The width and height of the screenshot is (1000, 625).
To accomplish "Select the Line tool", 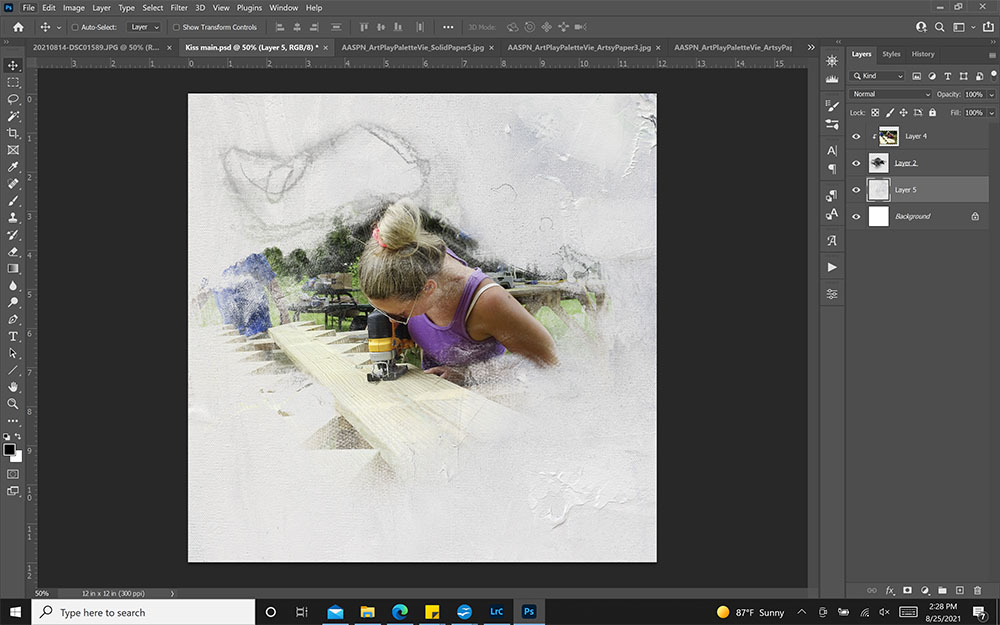I will pos(13,370).
